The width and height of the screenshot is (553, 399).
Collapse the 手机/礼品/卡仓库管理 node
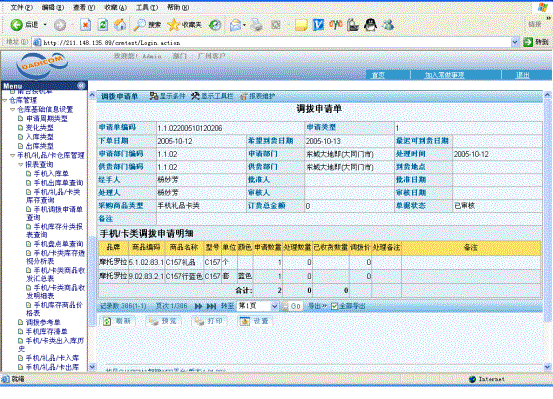click(x=12, y=156)
